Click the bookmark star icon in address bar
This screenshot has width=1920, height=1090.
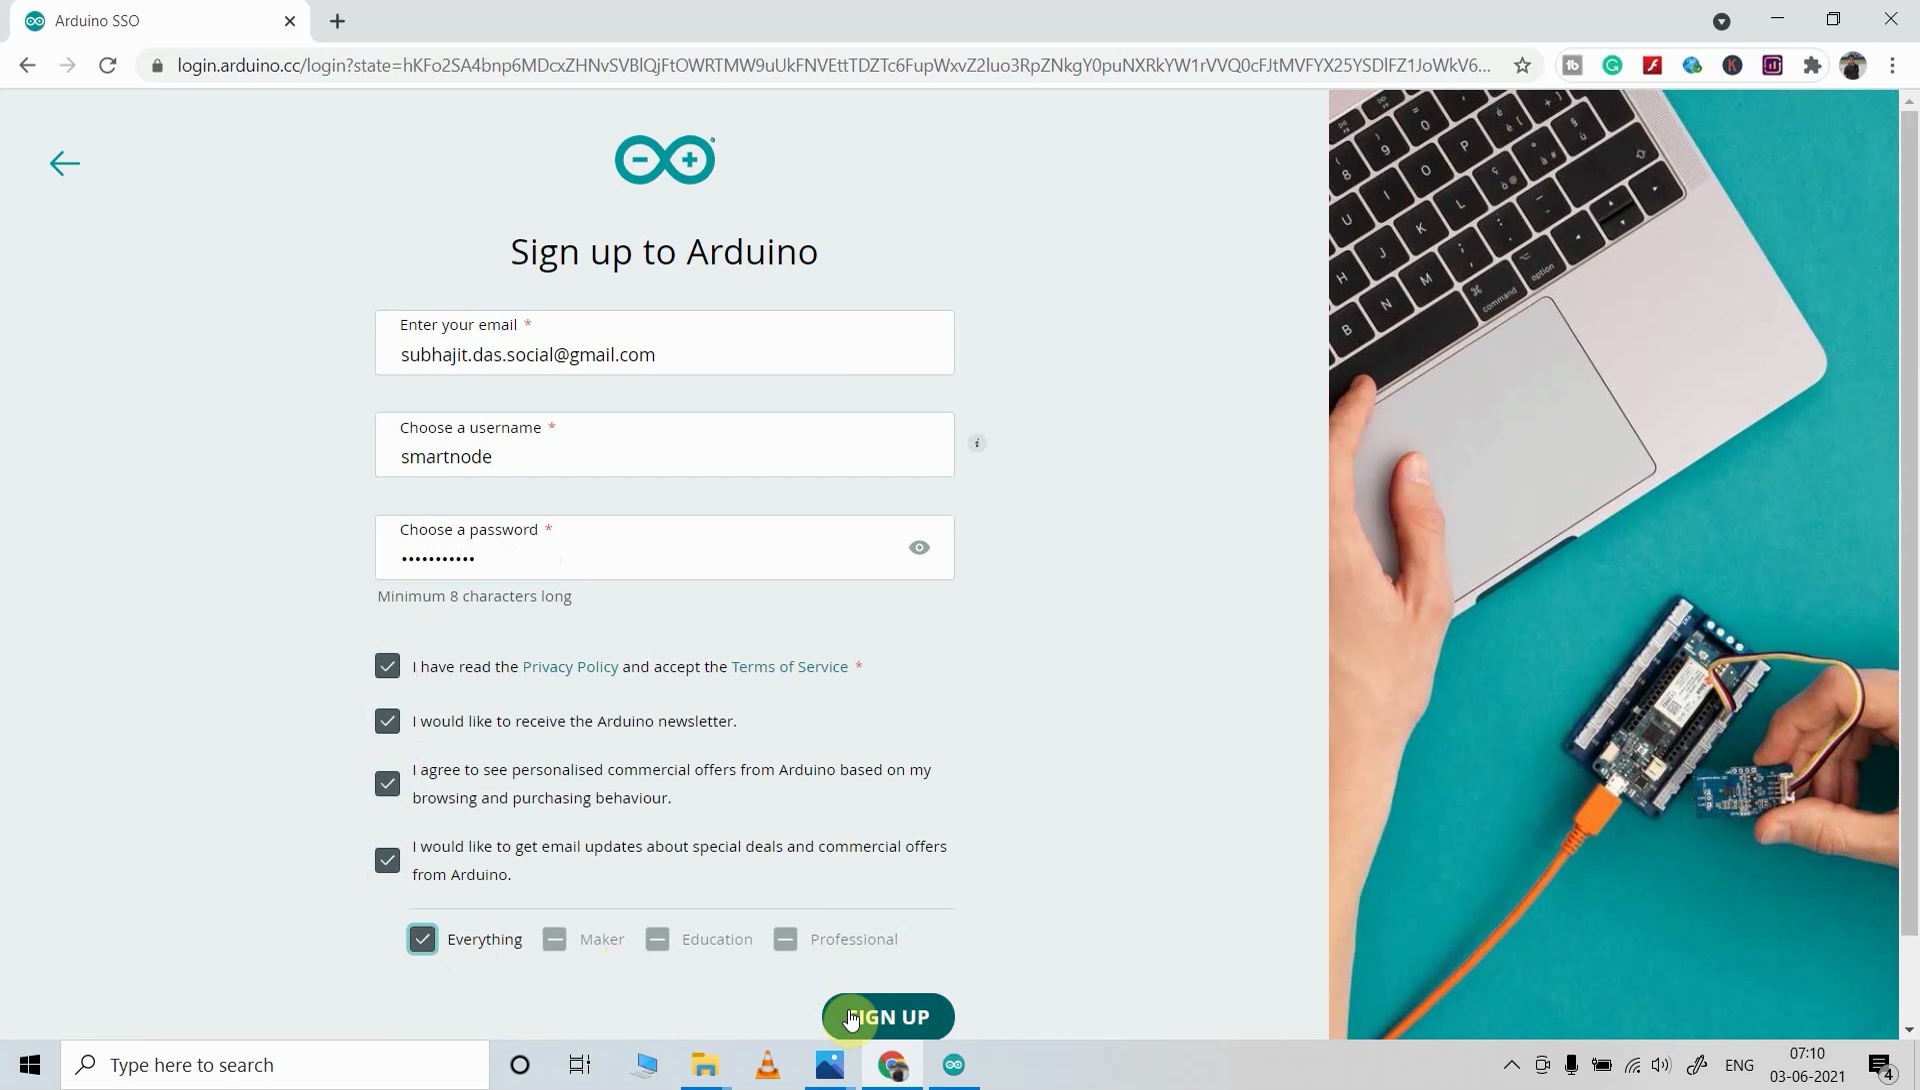pyautogui.click(x=1520, y=65)
